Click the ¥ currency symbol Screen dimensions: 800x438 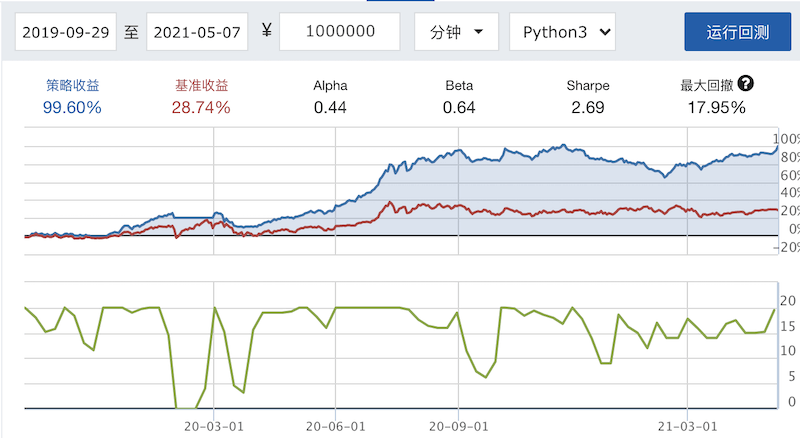pos(266,31)
